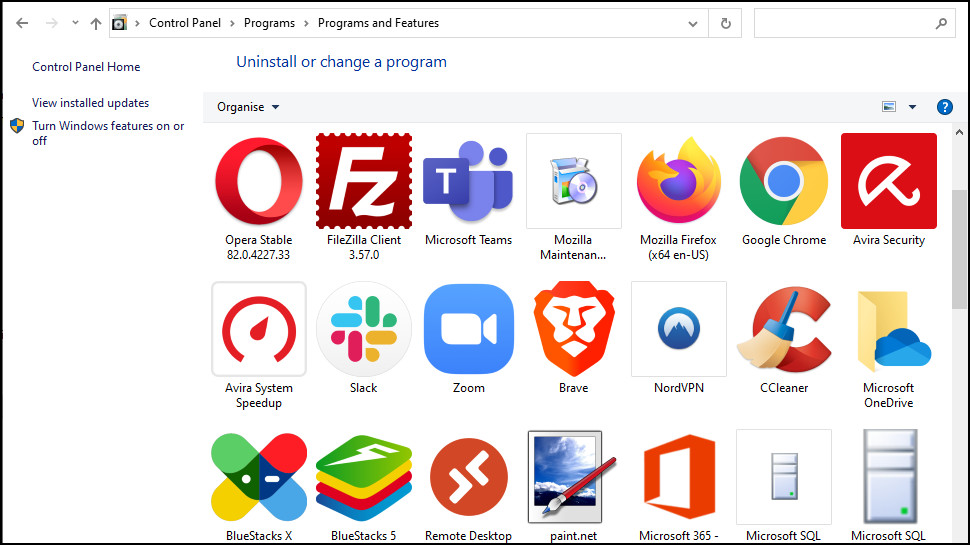Open Control Panel Home link

coord(86,67)
